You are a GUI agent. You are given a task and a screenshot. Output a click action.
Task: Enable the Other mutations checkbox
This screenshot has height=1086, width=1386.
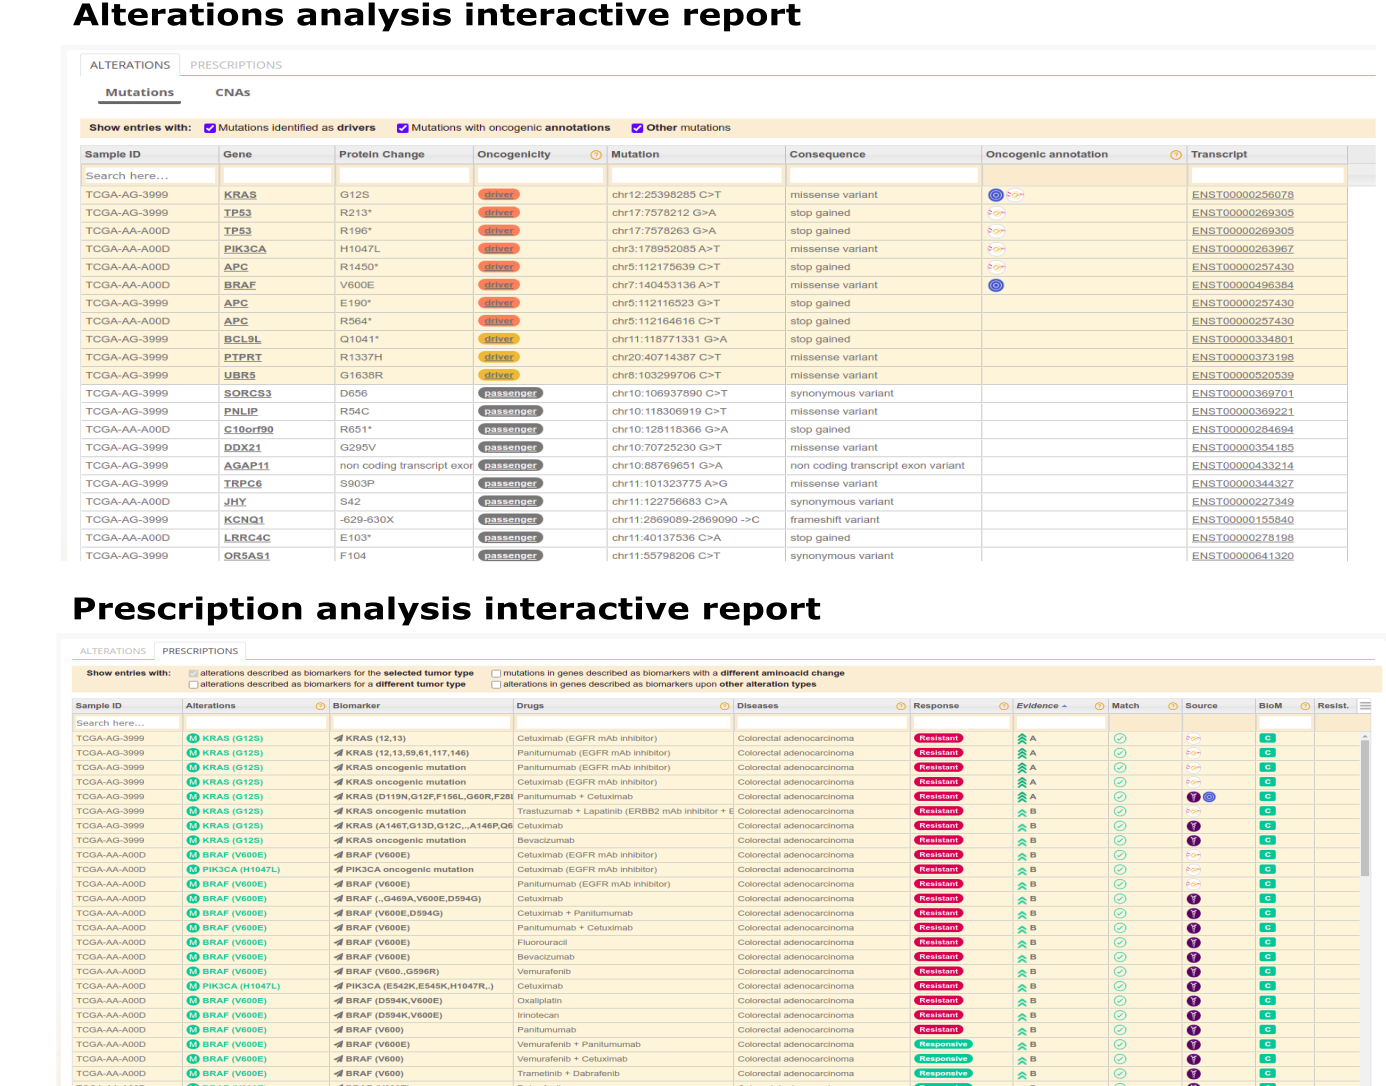[637, 128]
